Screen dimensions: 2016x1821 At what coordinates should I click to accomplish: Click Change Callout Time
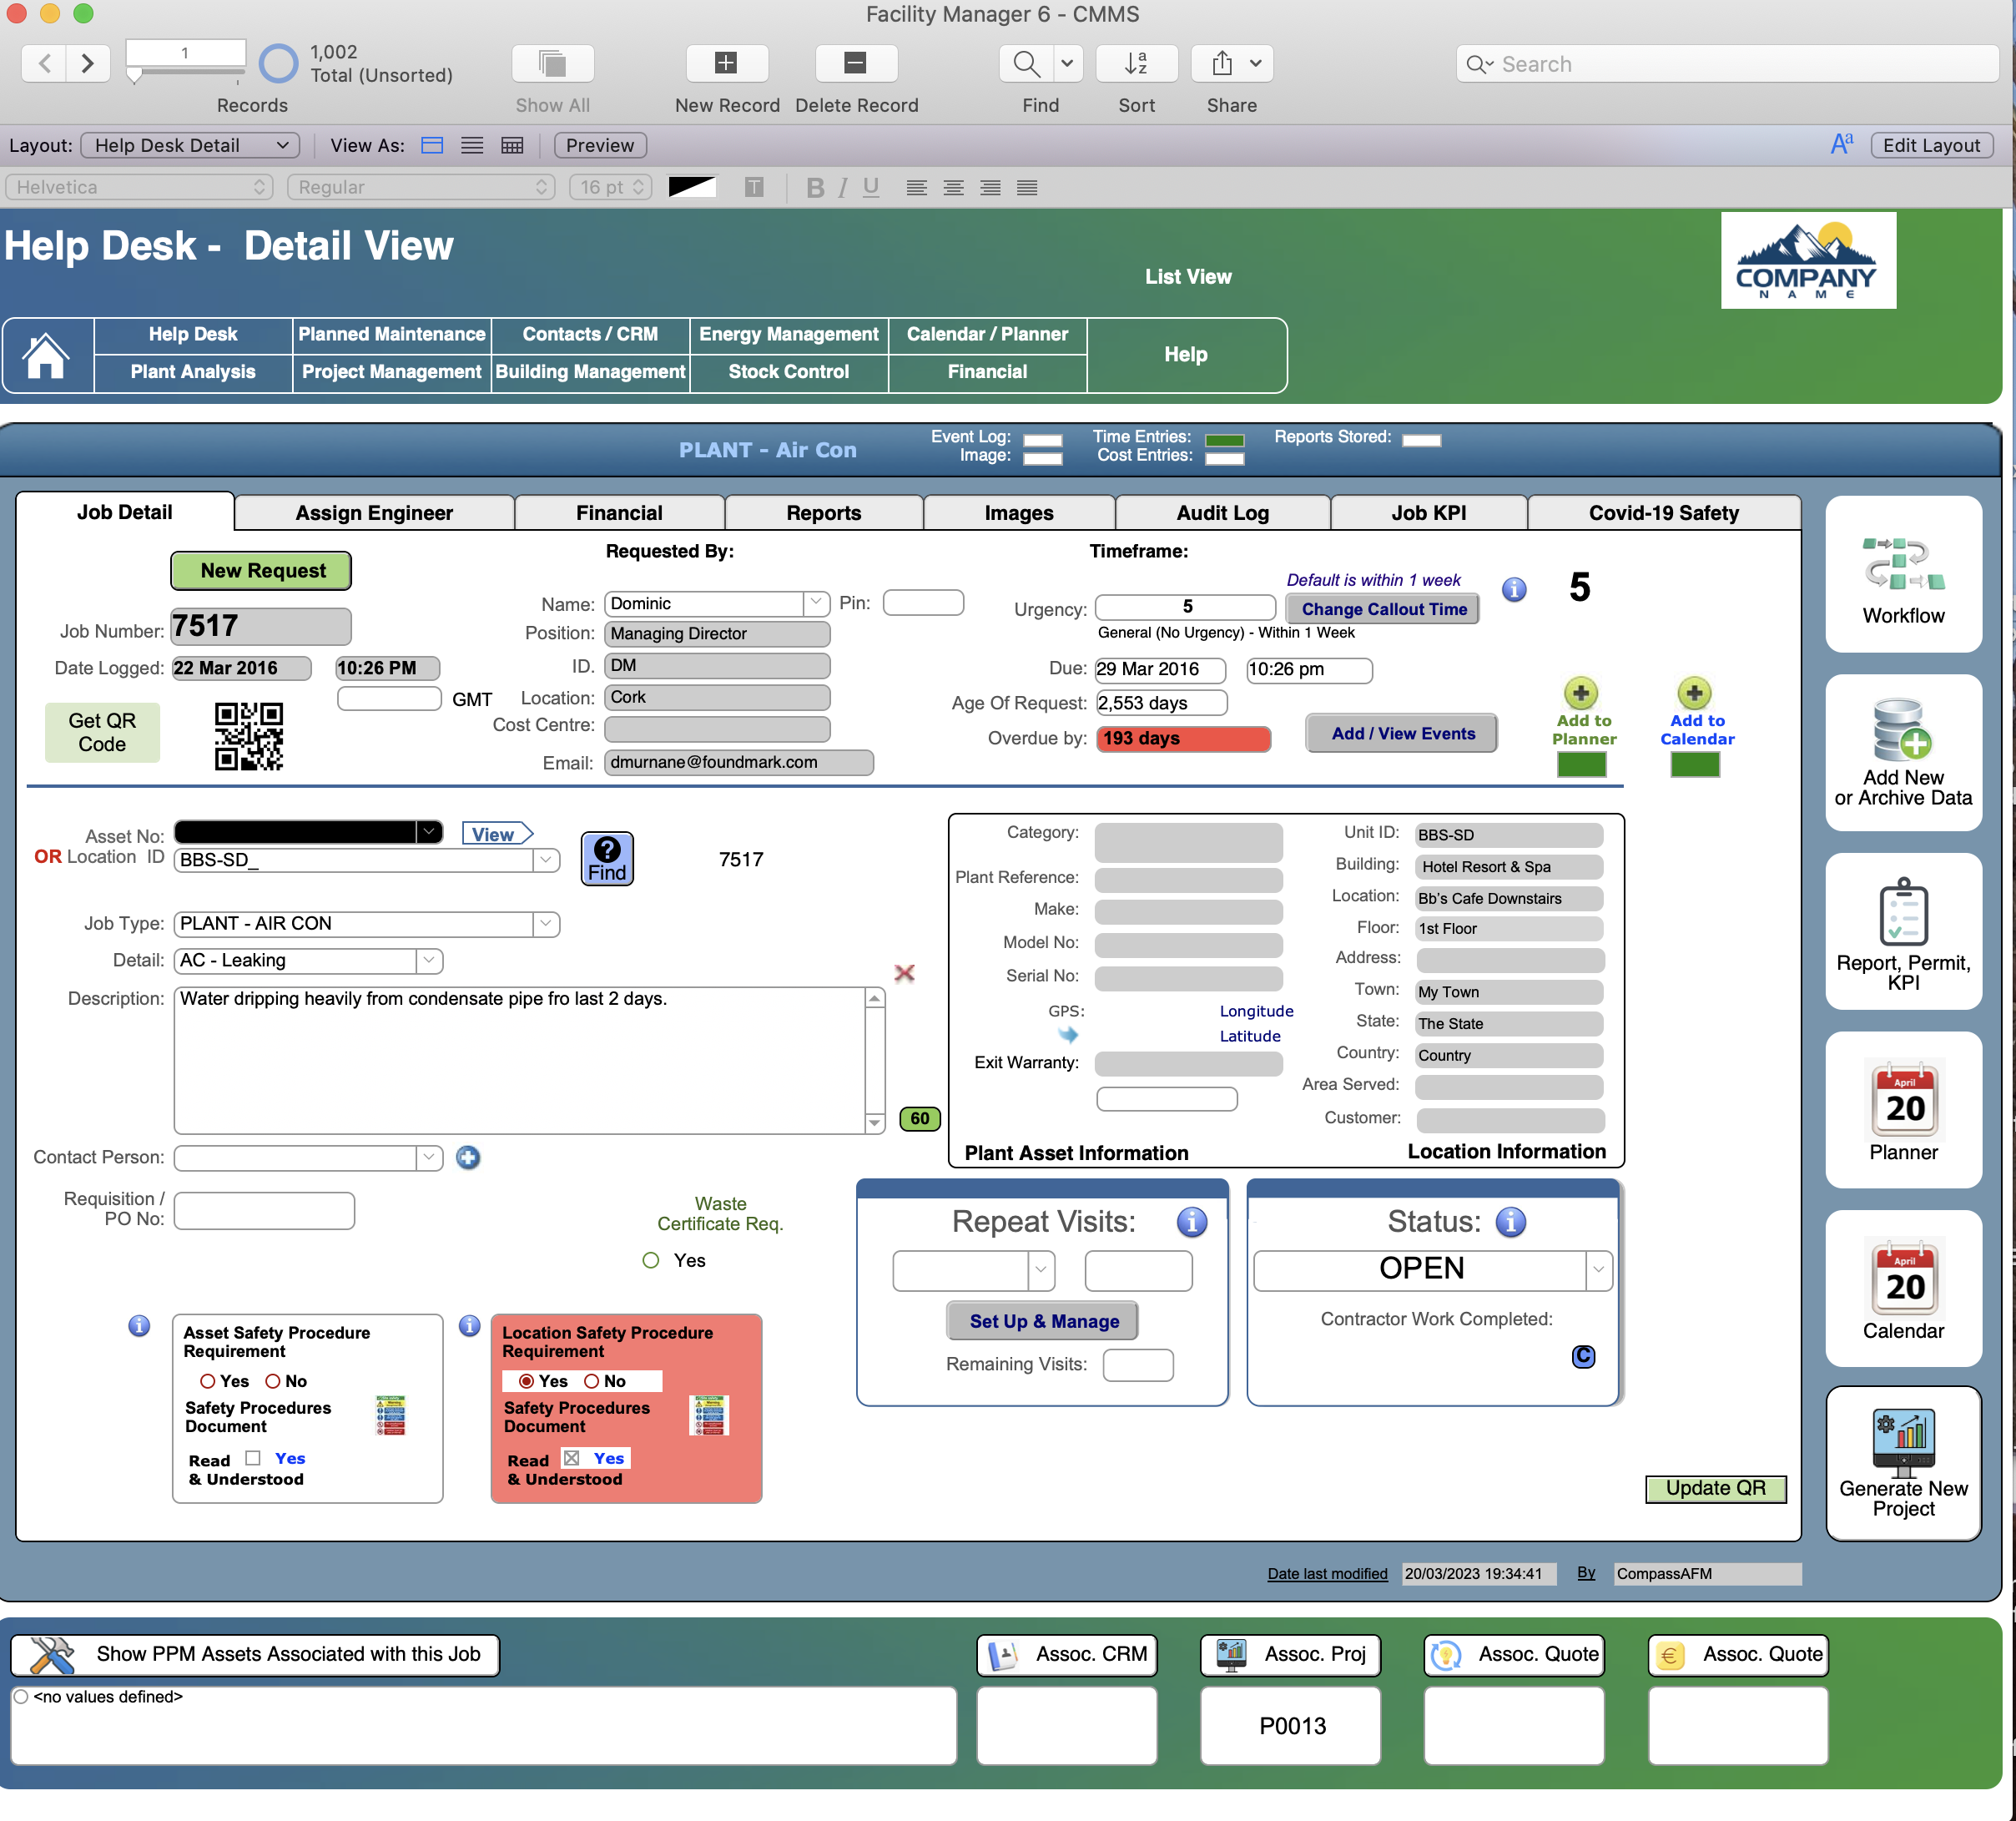[1382, 608]
